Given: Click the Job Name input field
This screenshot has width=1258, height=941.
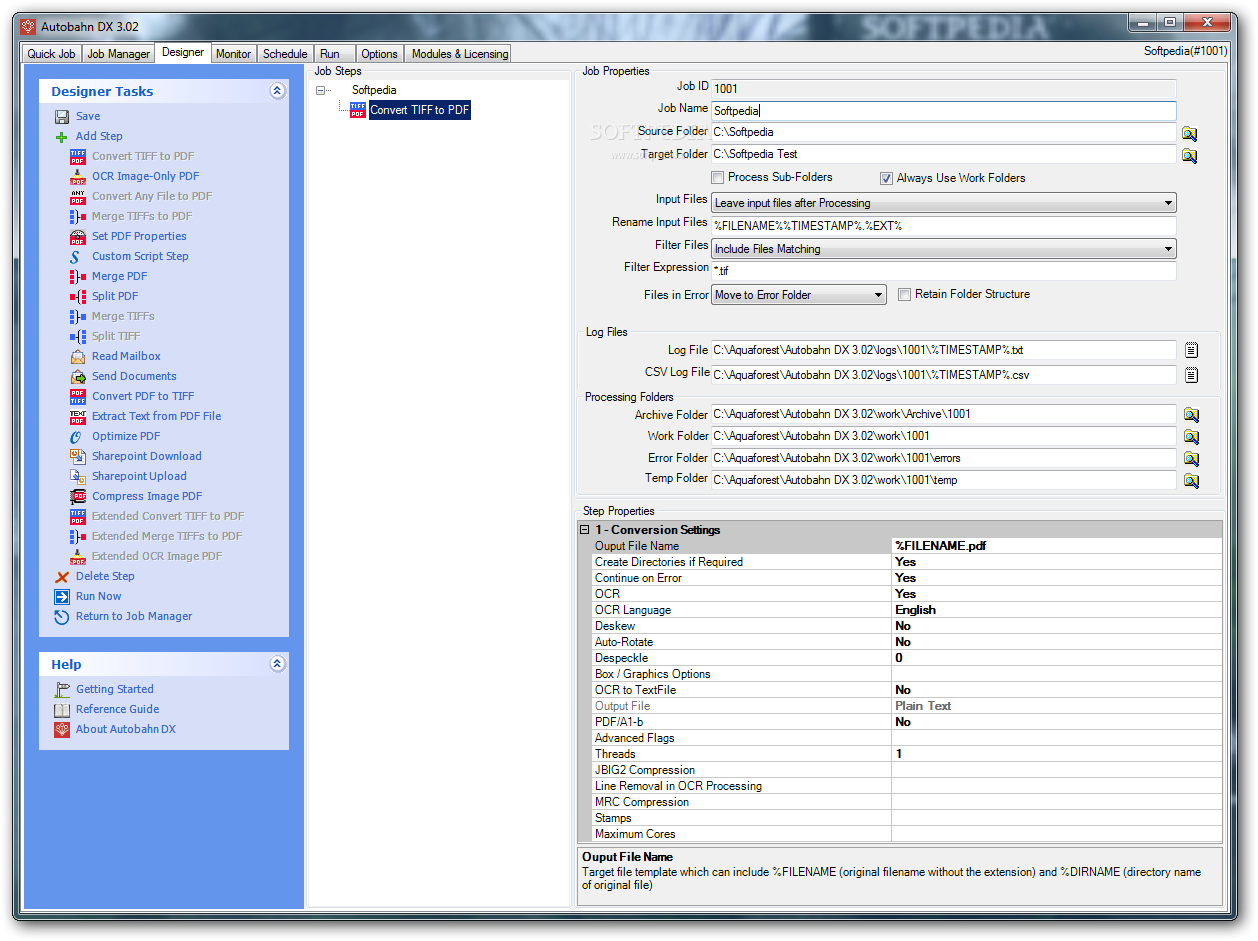Looking at the screenshot, I should (x=943, y=110).
